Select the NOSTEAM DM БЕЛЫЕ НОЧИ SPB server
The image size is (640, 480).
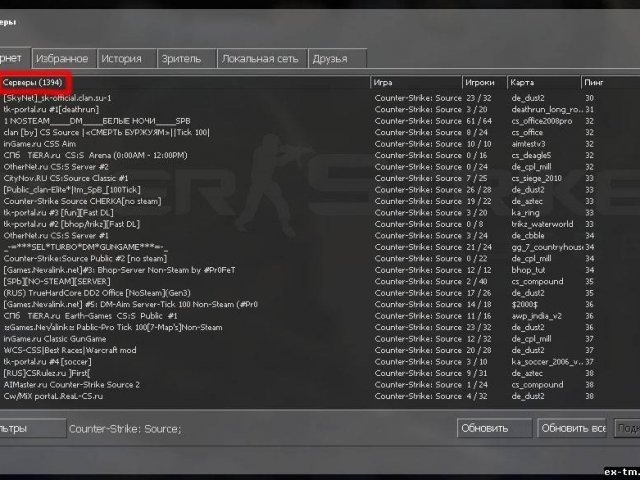[x=320, y=121]
